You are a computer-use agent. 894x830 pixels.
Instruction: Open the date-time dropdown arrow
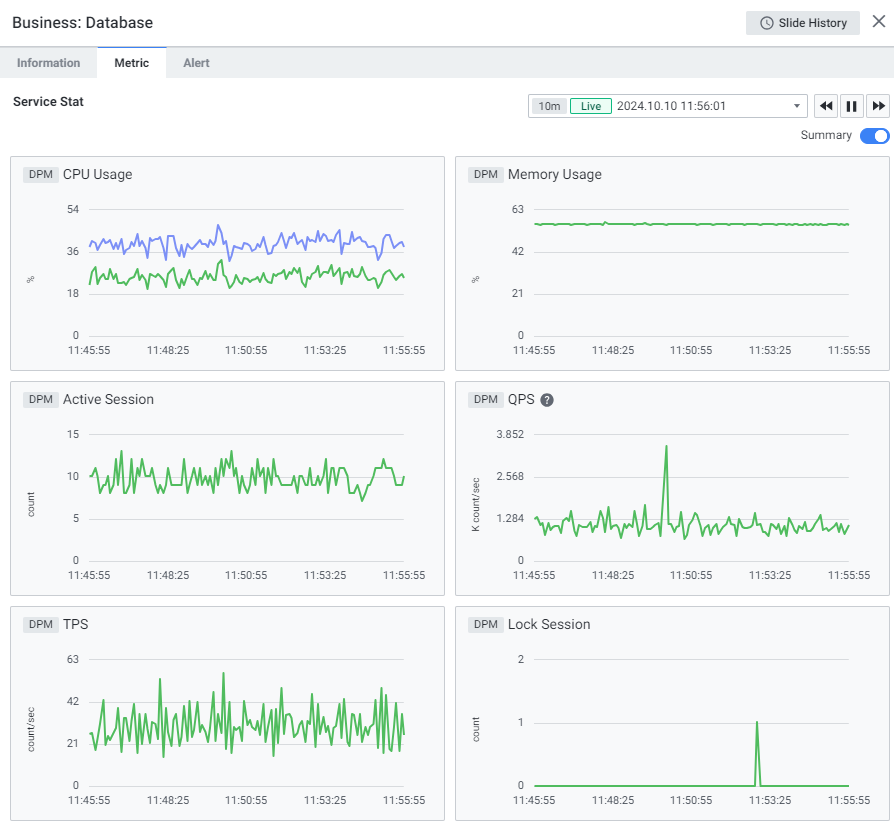coord(797,106)
